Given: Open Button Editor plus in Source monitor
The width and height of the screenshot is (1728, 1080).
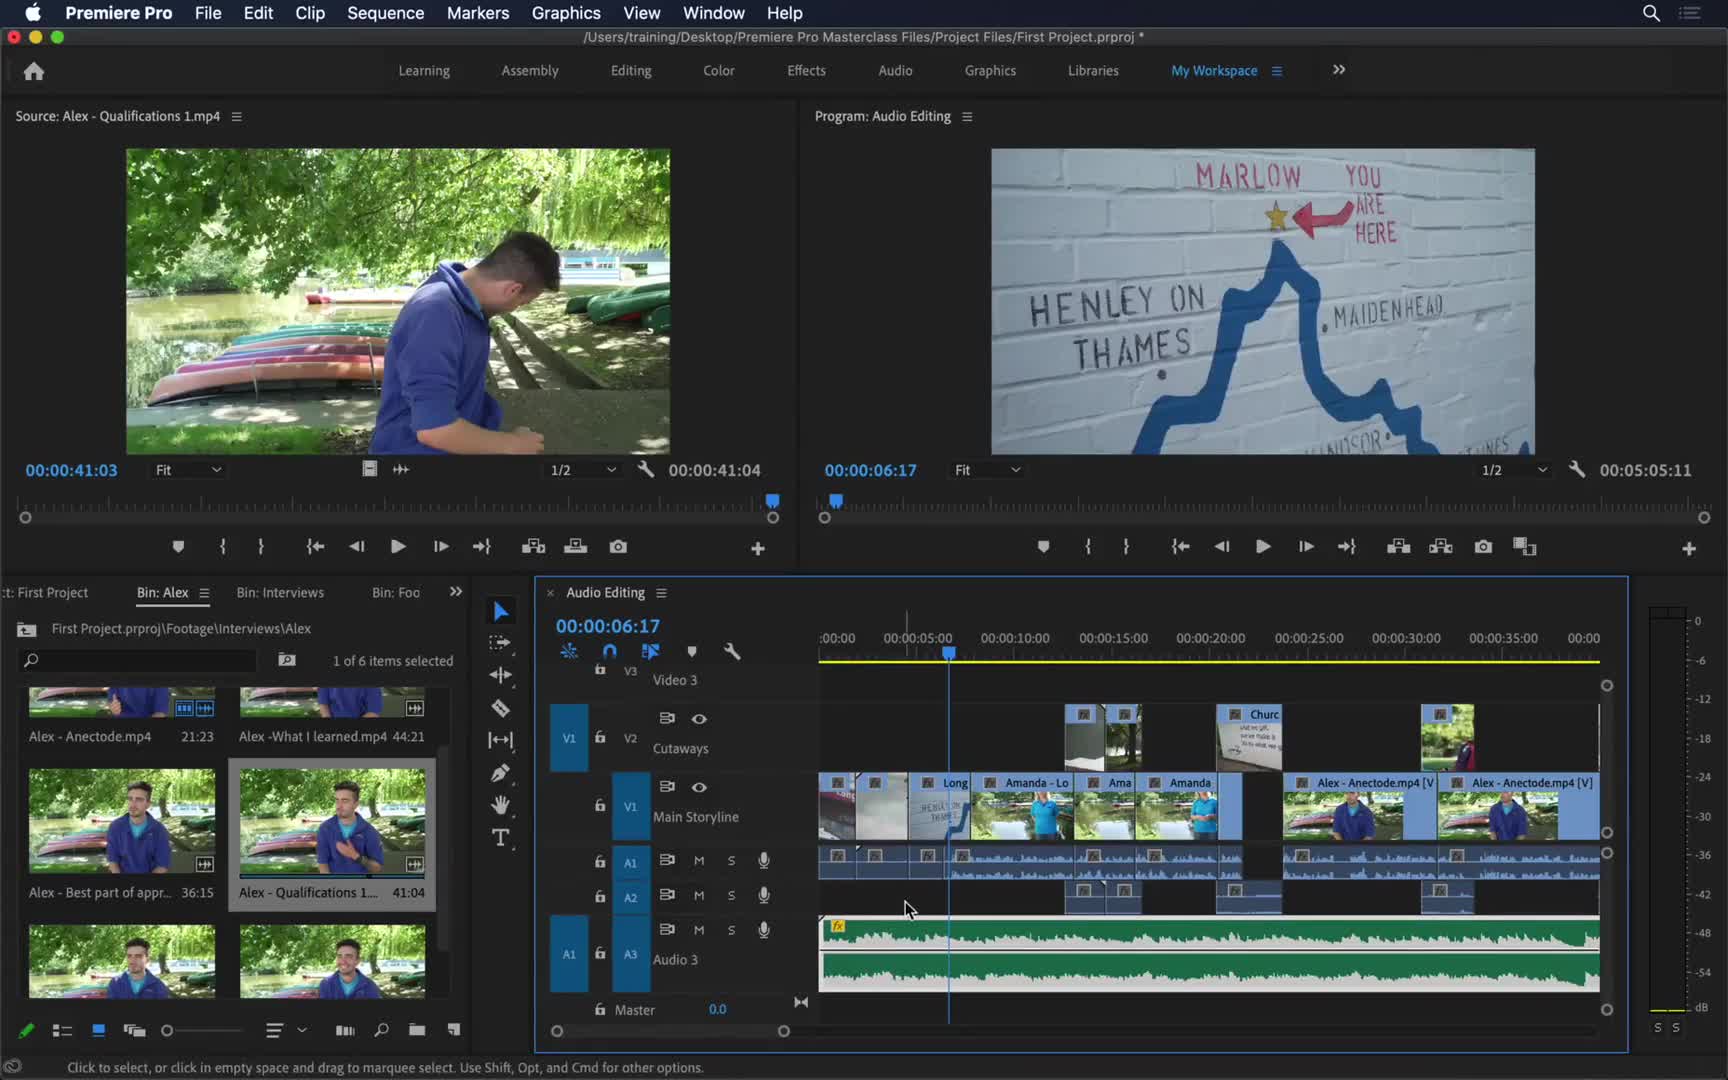Looking at the screenshot, I should point(758,548).
